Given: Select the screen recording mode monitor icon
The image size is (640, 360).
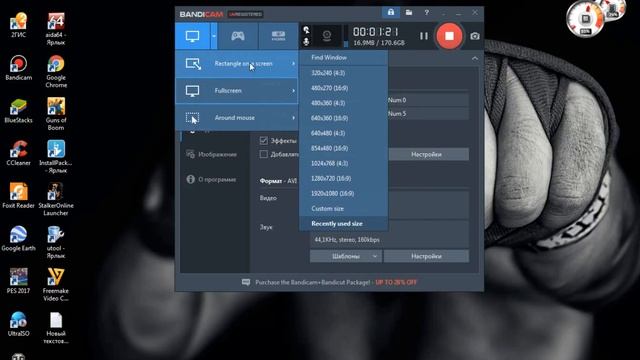Looking at the screenshot, I should tap(192, 36).
